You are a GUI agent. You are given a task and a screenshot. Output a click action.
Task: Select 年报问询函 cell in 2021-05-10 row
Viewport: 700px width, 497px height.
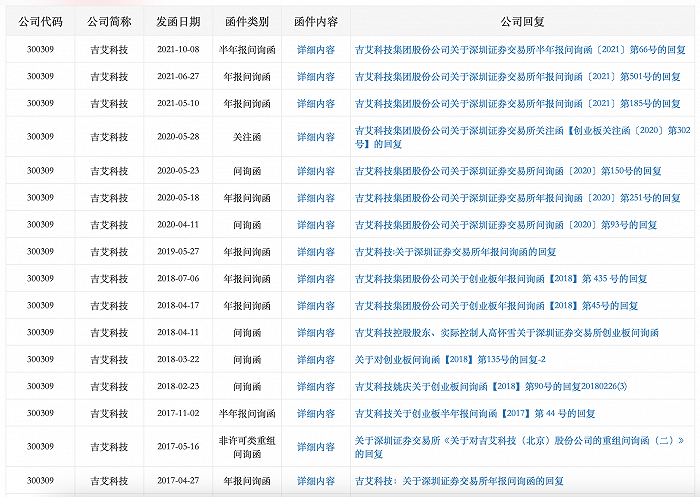[x=247, y=104]
